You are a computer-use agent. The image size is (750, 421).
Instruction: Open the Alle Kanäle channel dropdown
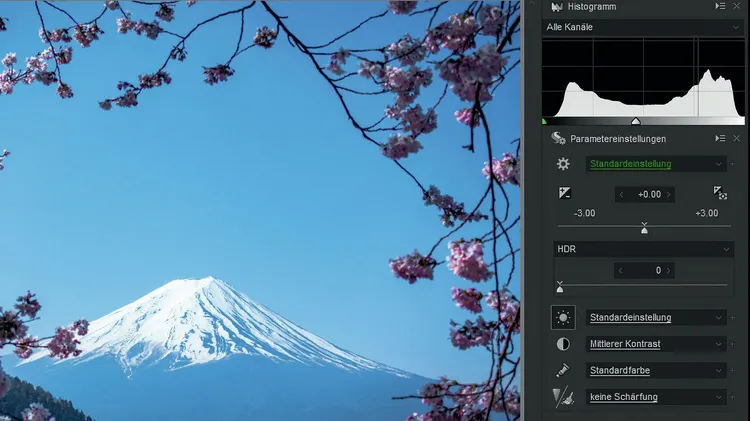(x=643, y=27)
